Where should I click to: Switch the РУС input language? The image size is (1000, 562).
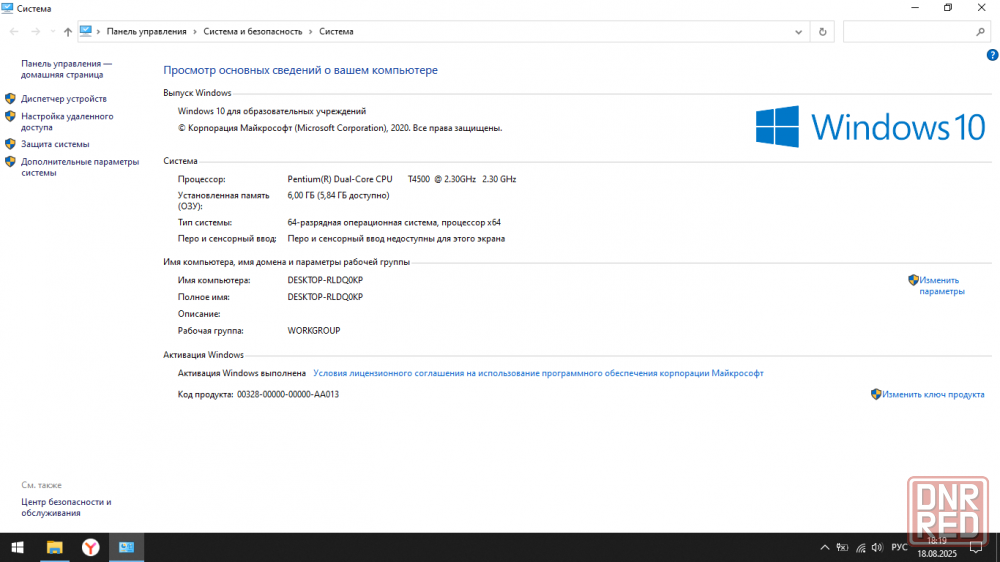(899, 547)
